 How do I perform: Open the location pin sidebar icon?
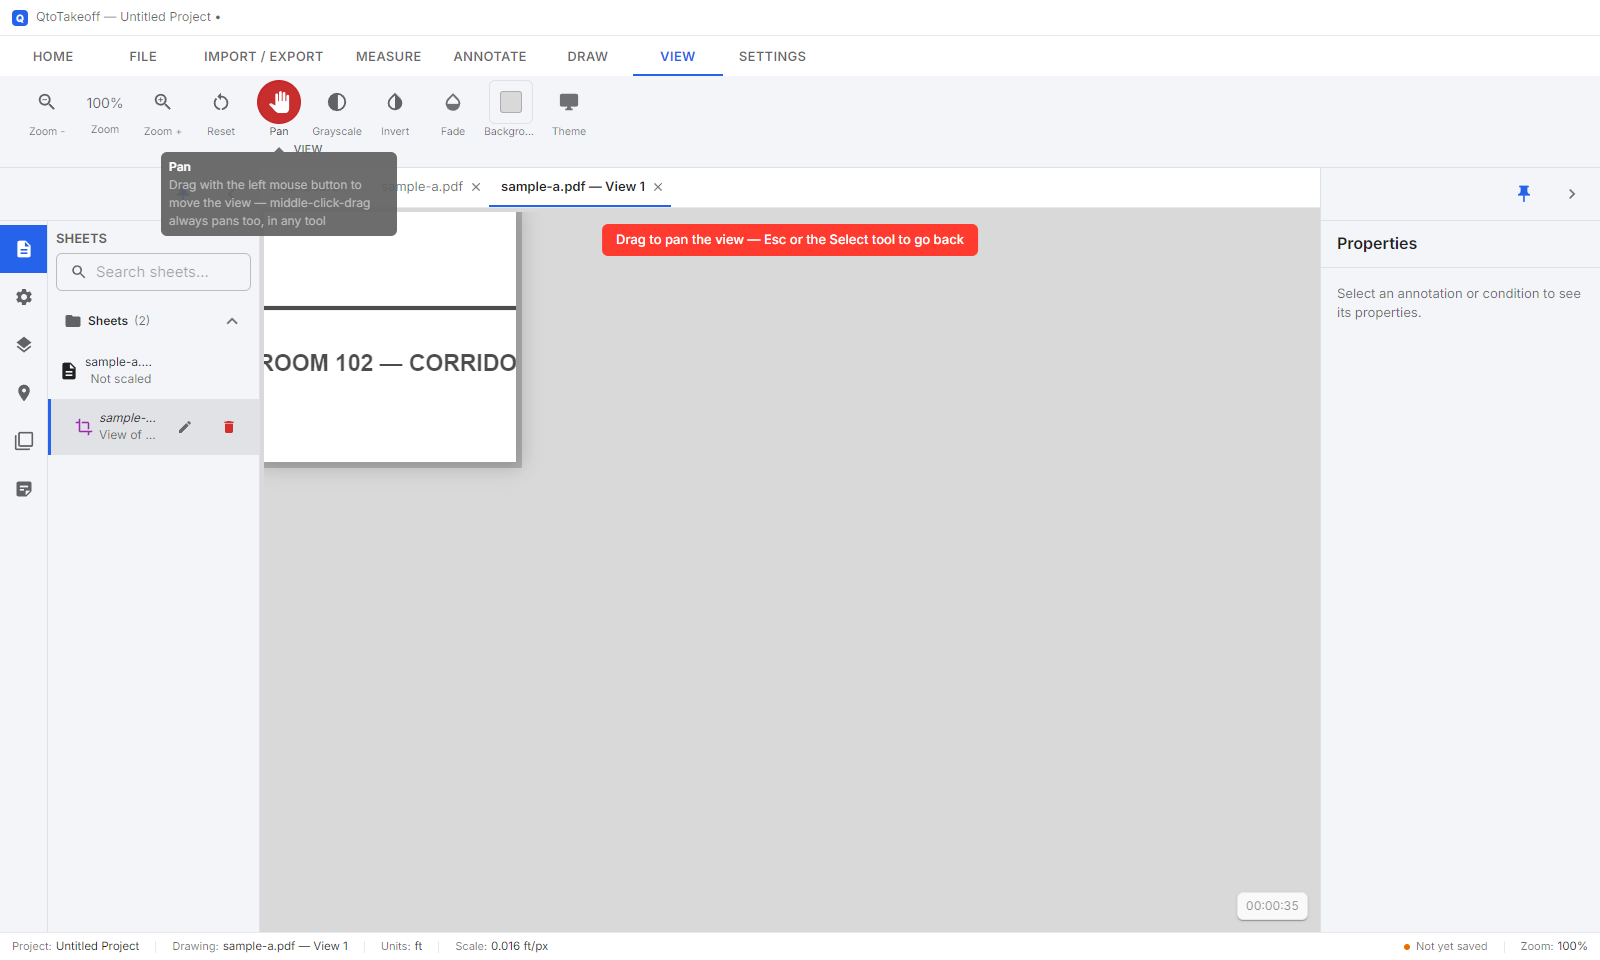24,393
